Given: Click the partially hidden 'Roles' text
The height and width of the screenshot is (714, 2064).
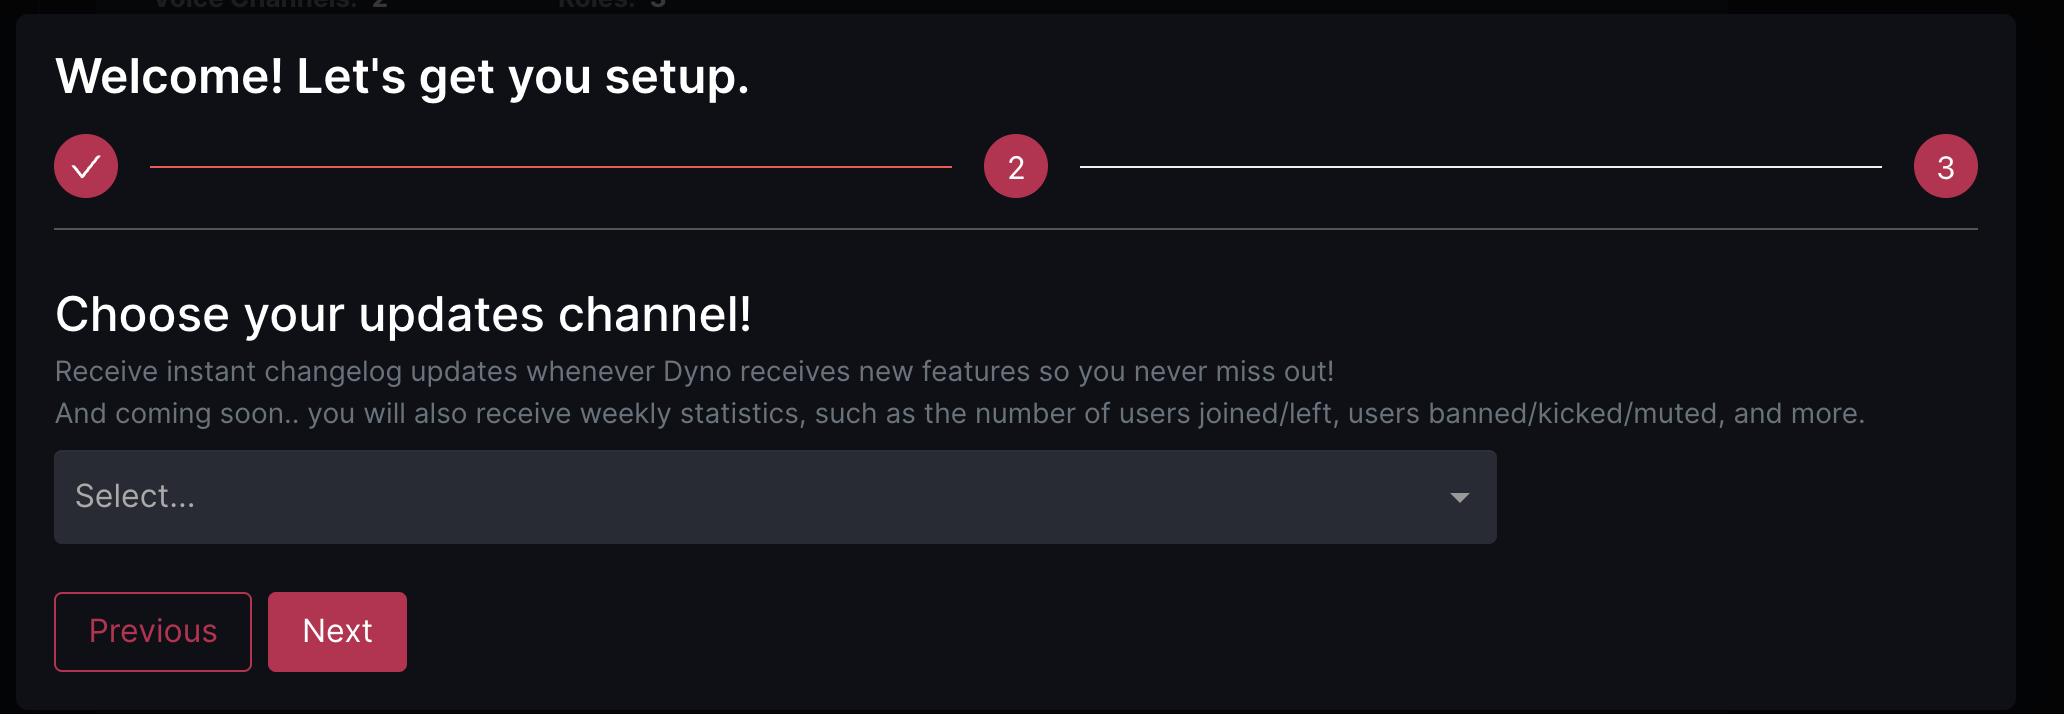Looking at the screenshot, I should pyautogui.click(x=597, y=4).
